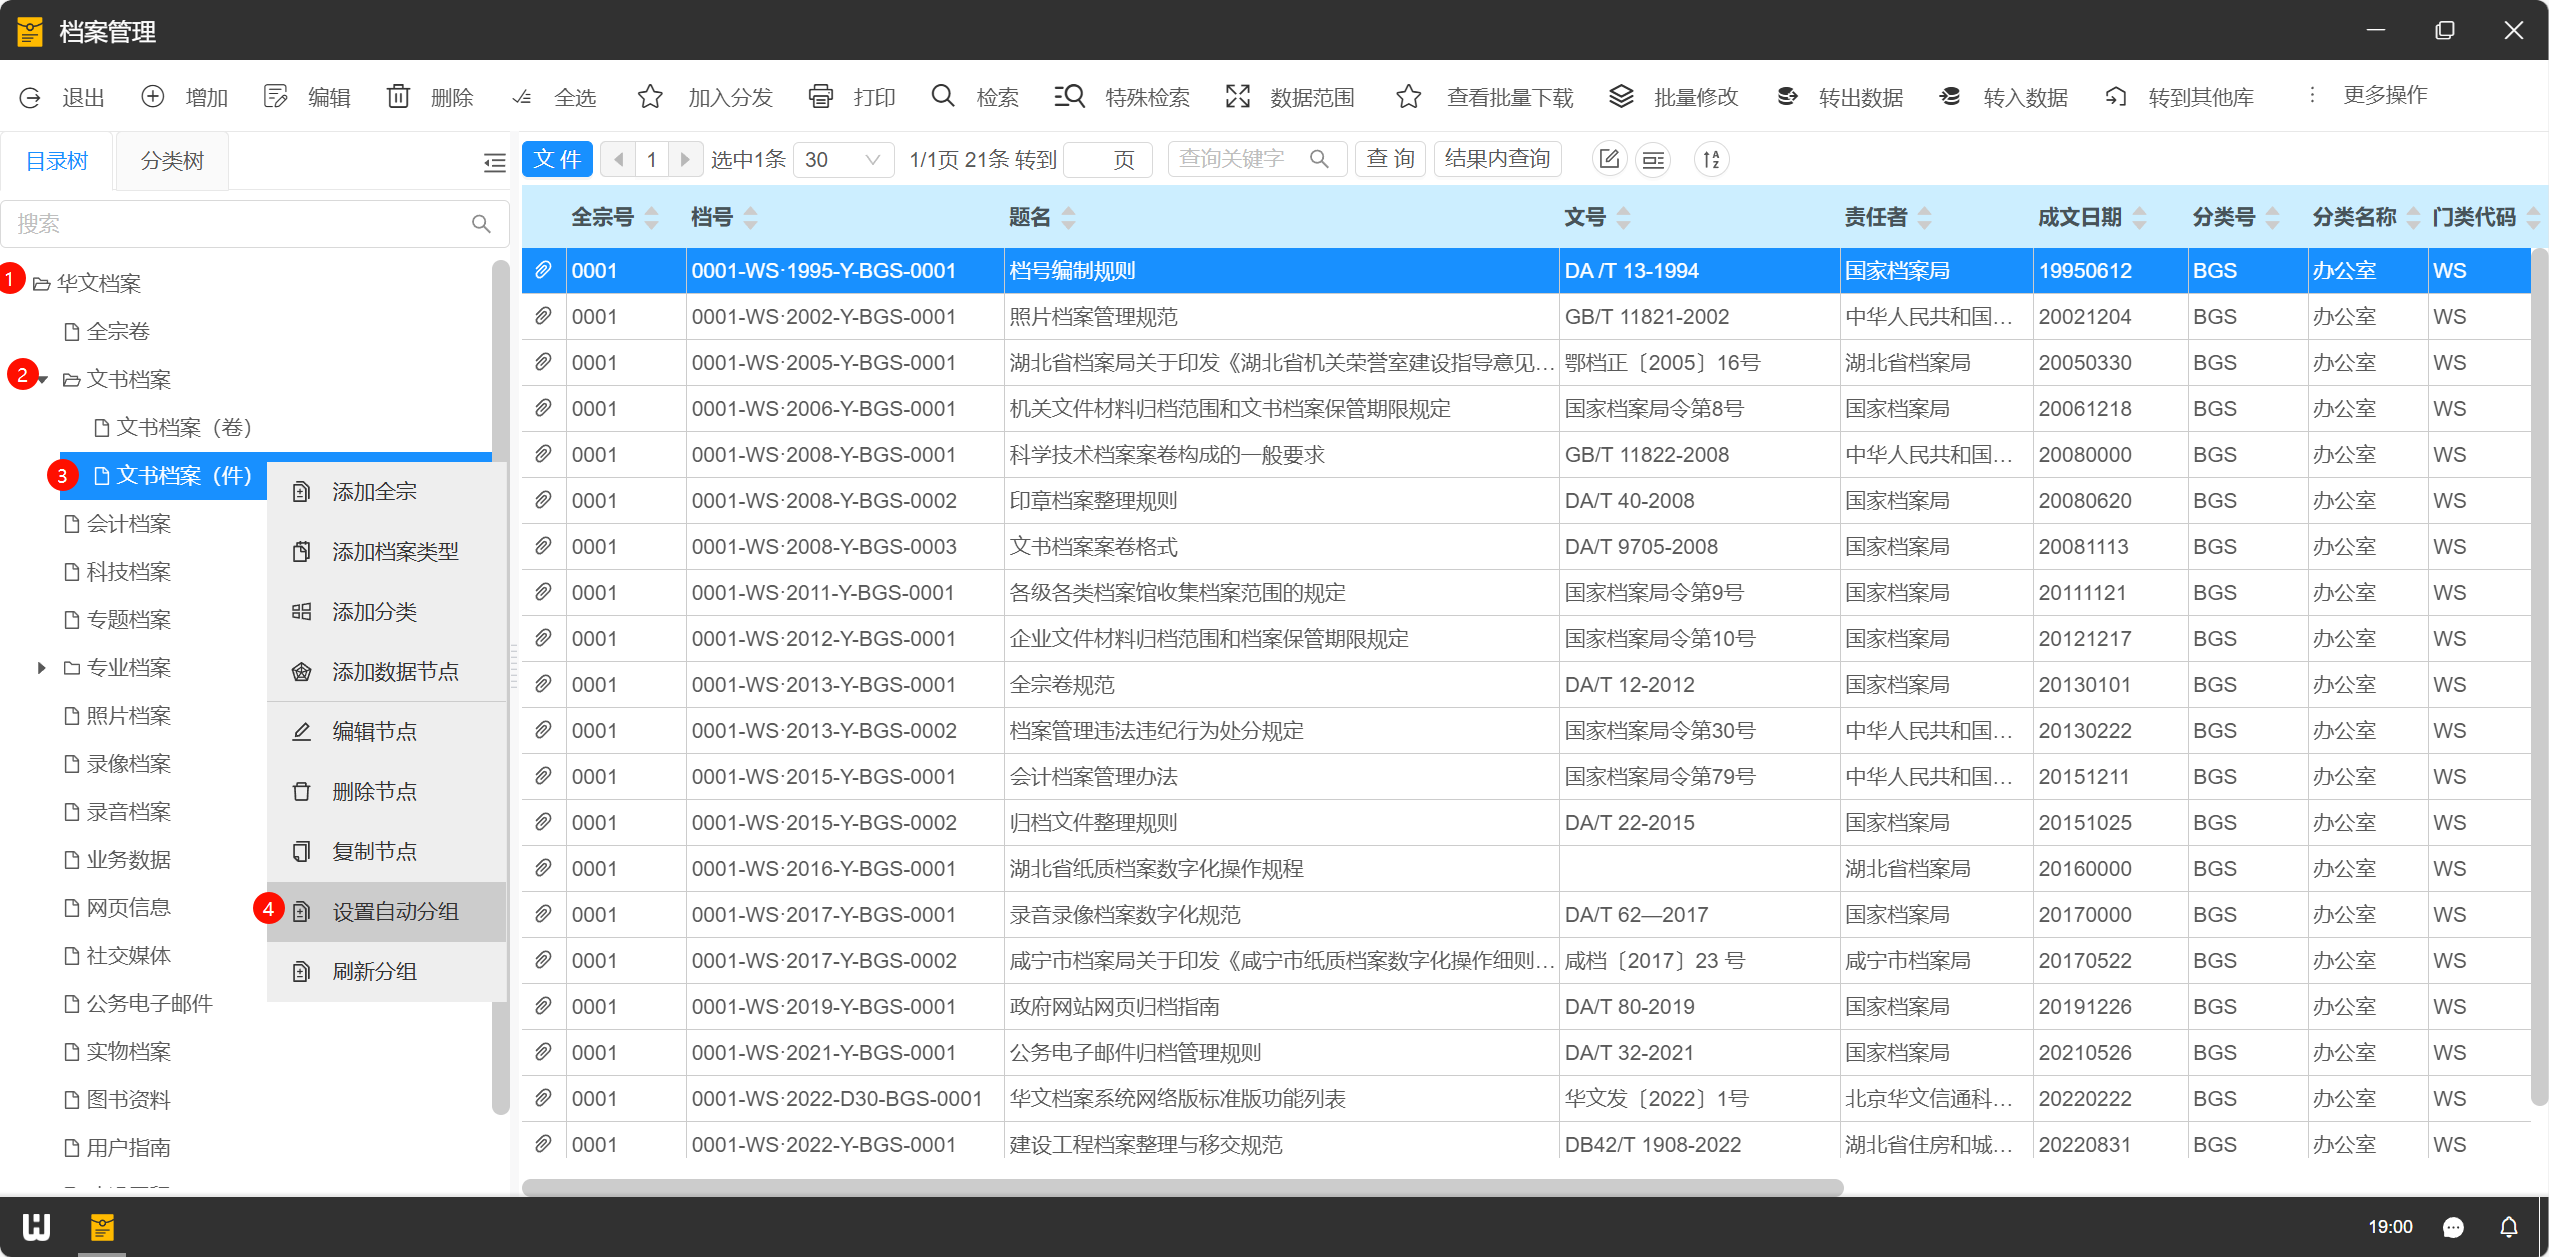Click Data Range (数据范围) icon
This screenshot has width=2549, height=1257.
click(1238, 97)
